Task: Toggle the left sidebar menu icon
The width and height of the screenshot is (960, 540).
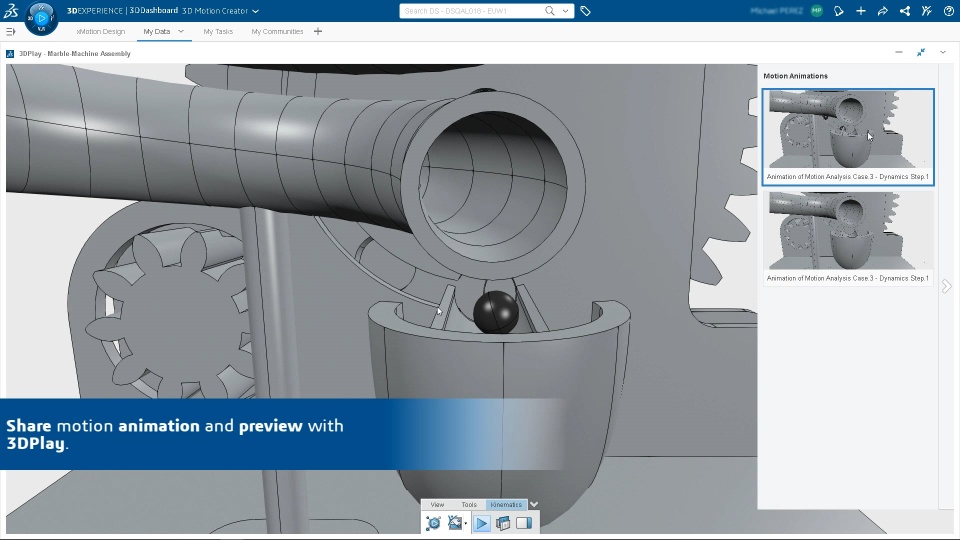Action: (x=10, y=31)
